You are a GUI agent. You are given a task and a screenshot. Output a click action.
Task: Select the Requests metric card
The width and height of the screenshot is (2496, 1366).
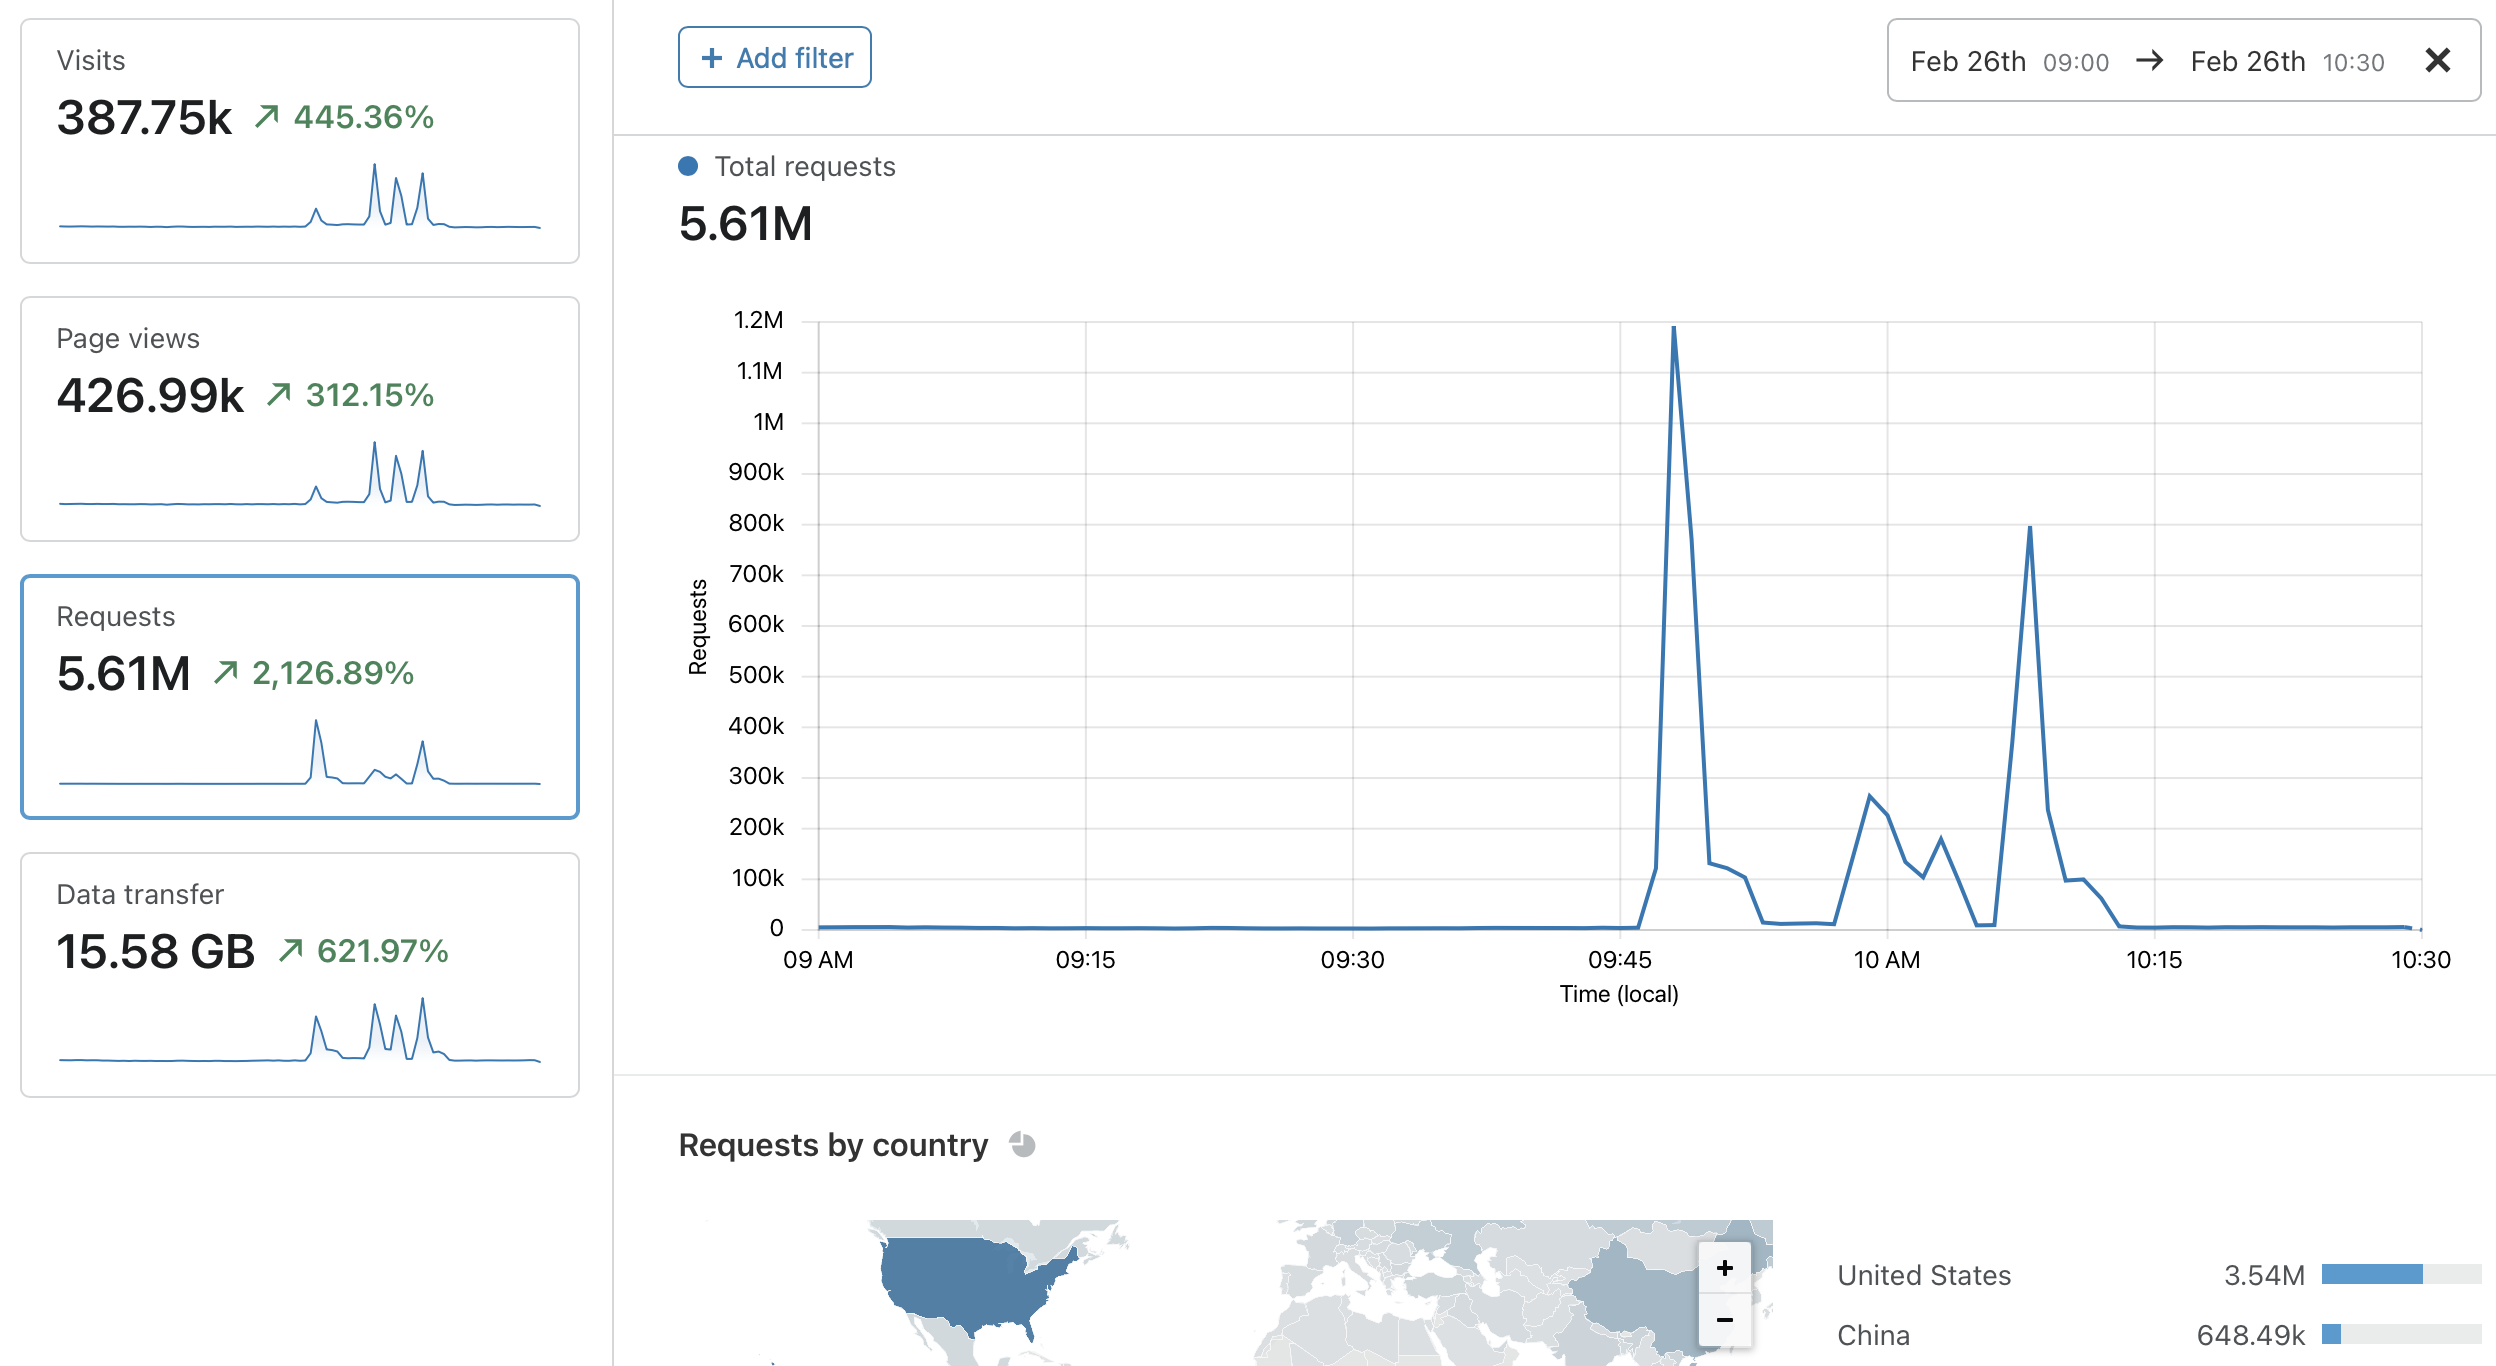point(300,697)
